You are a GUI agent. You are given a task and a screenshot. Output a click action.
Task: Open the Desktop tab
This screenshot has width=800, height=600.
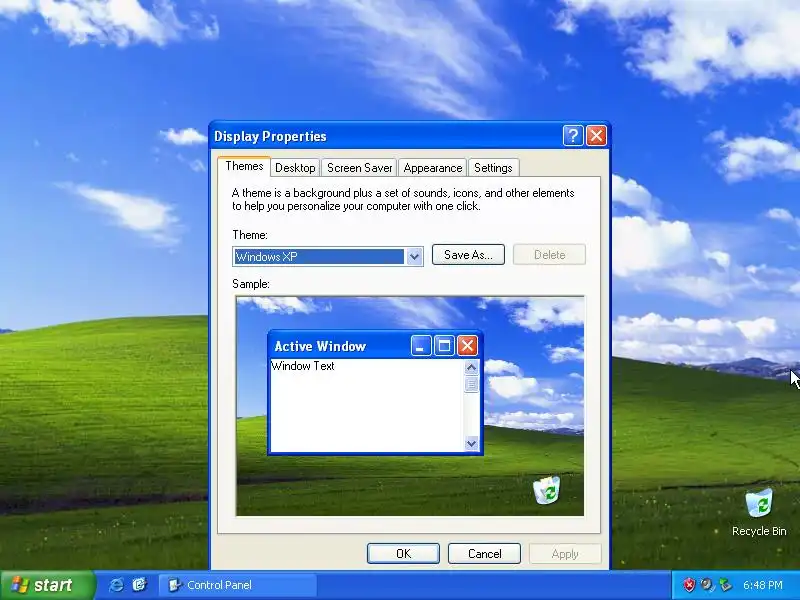pyautogui.click(x=295, y=168)
